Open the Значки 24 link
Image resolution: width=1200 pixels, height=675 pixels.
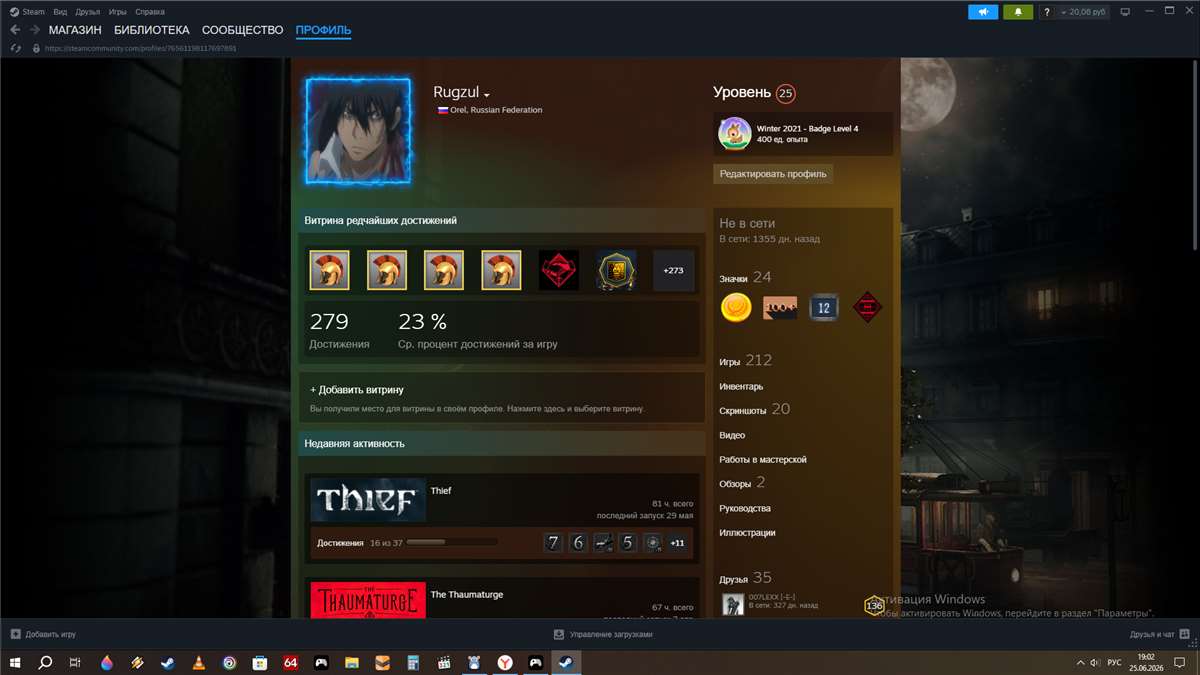[745, 277]
